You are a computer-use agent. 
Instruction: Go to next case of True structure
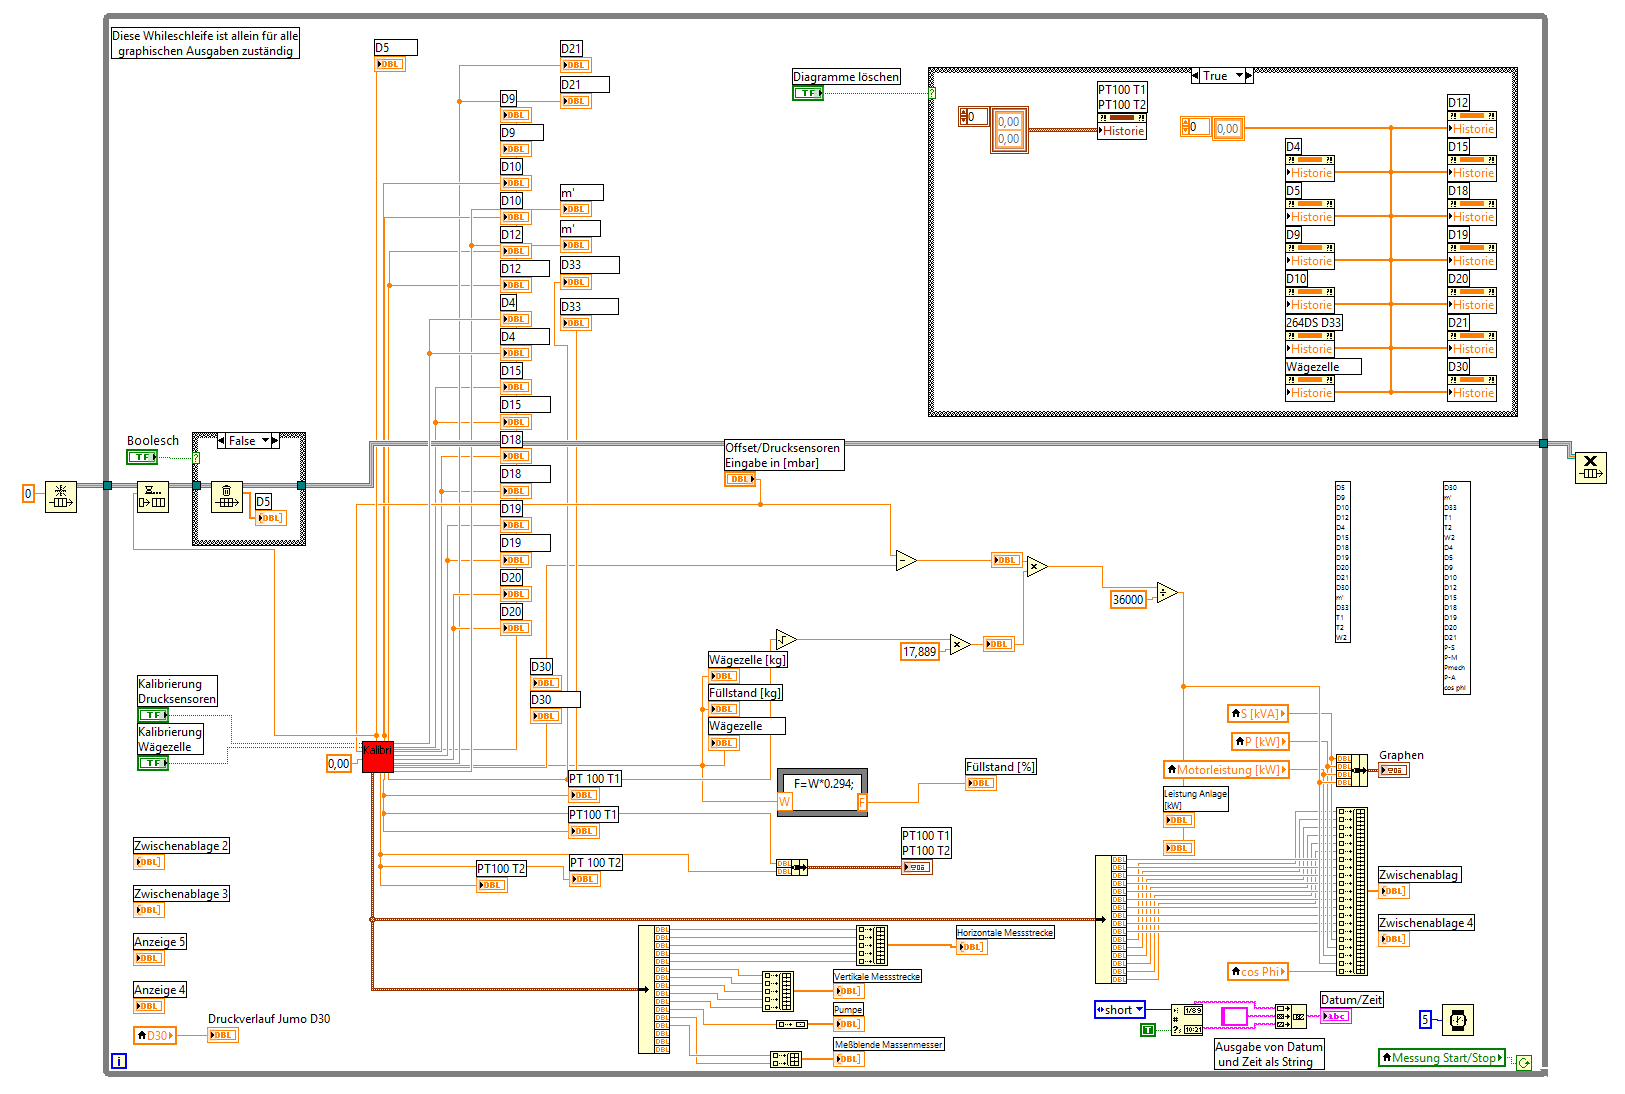click(1249, 76)
